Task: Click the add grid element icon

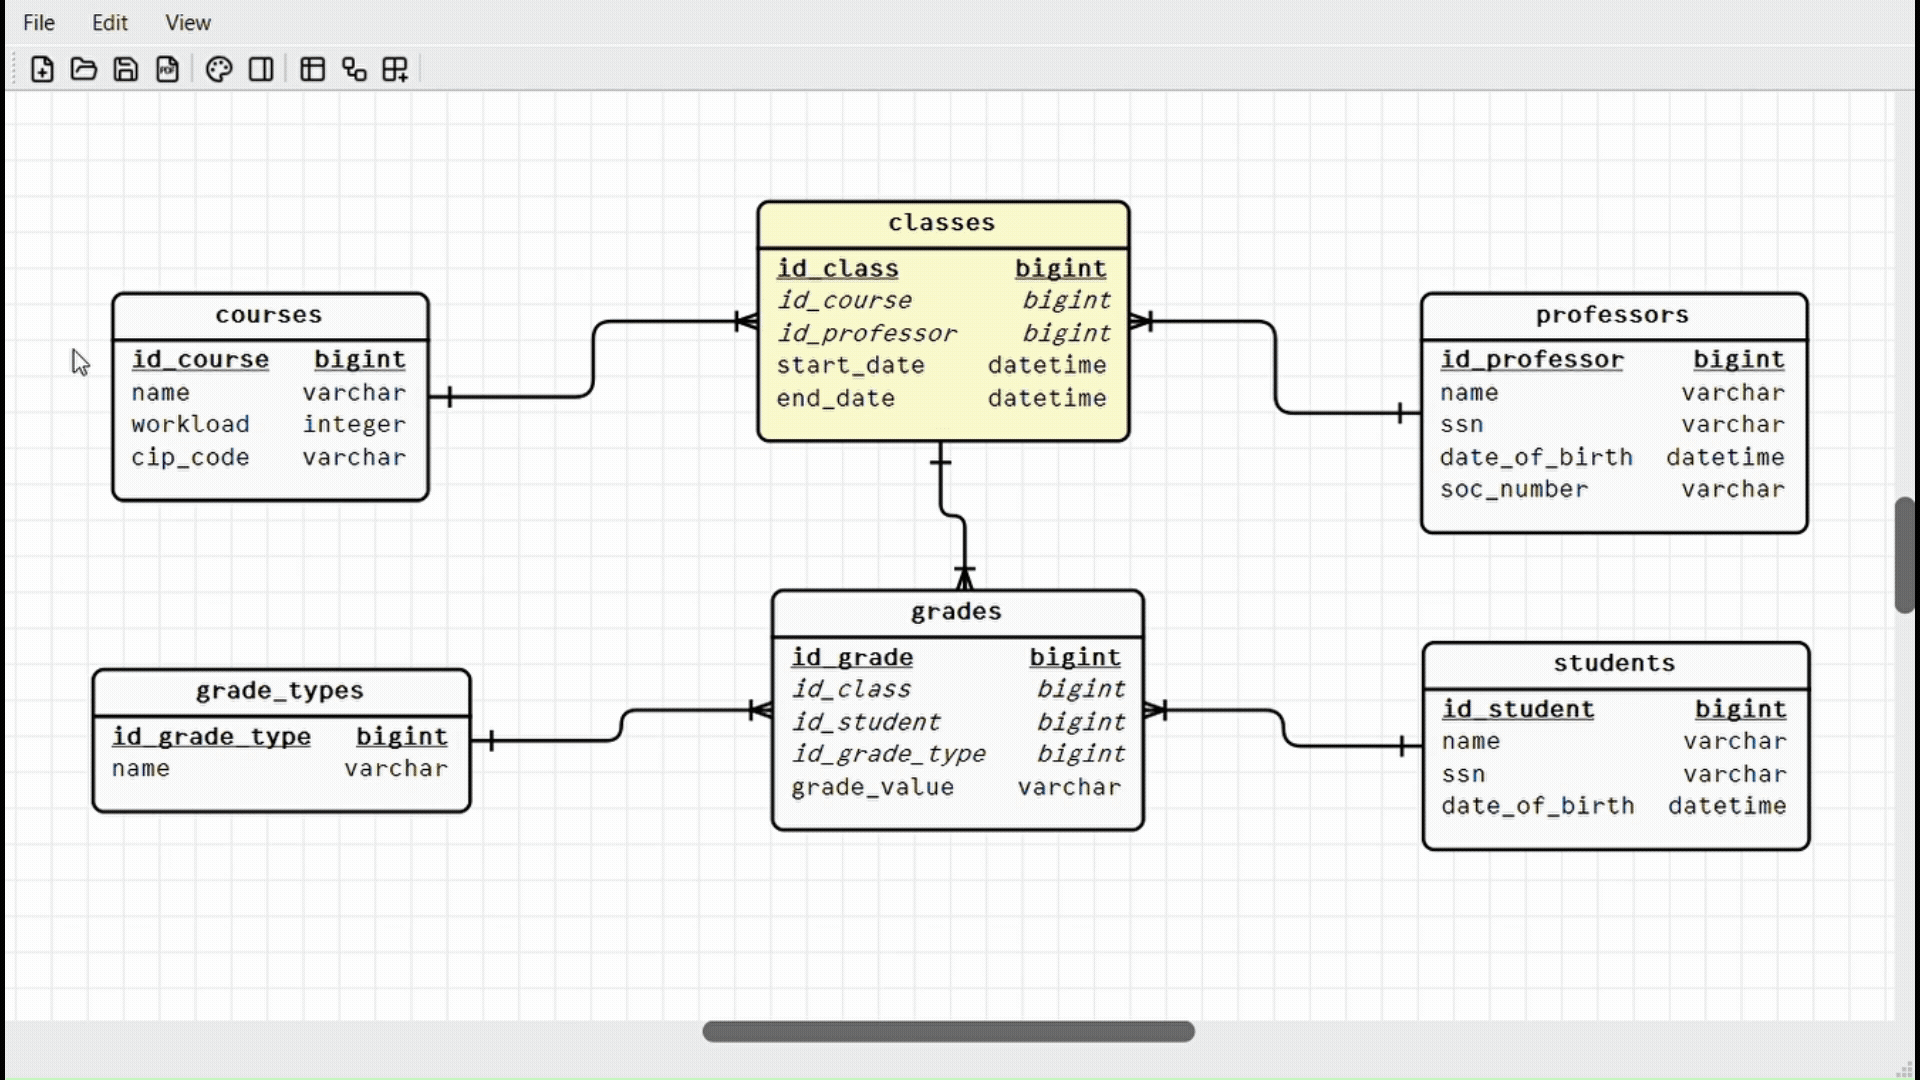Action: pos(396,69)
